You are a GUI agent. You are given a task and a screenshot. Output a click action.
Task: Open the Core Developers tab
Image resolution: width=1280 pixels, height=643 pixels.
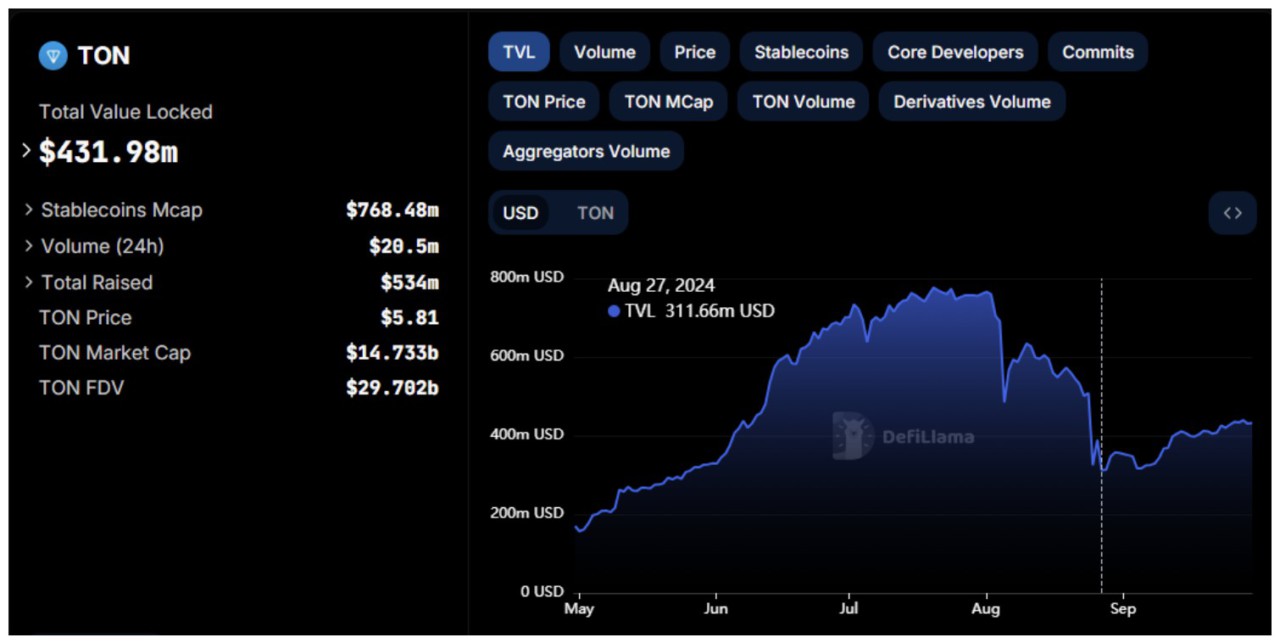click(955, 51)
